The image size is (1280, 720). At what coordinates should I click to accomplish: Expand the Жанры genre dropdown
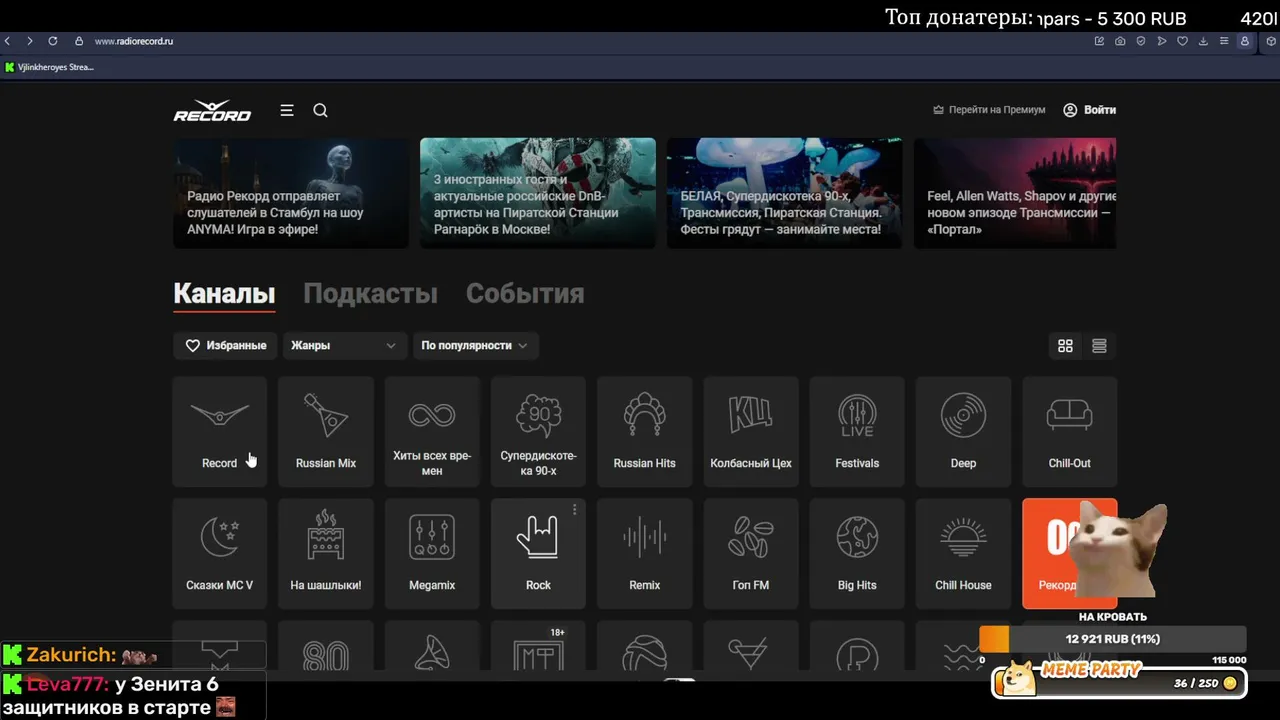pos(345,345)
